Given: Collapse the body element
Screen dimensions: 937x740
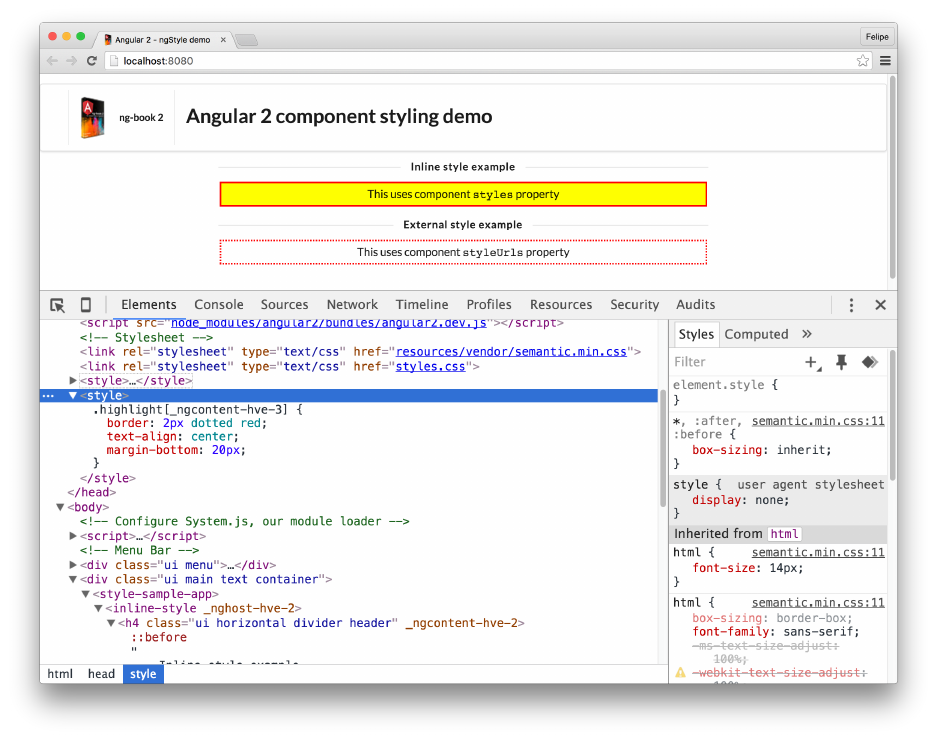Looking at the screenshot, I should click(60, 507).
